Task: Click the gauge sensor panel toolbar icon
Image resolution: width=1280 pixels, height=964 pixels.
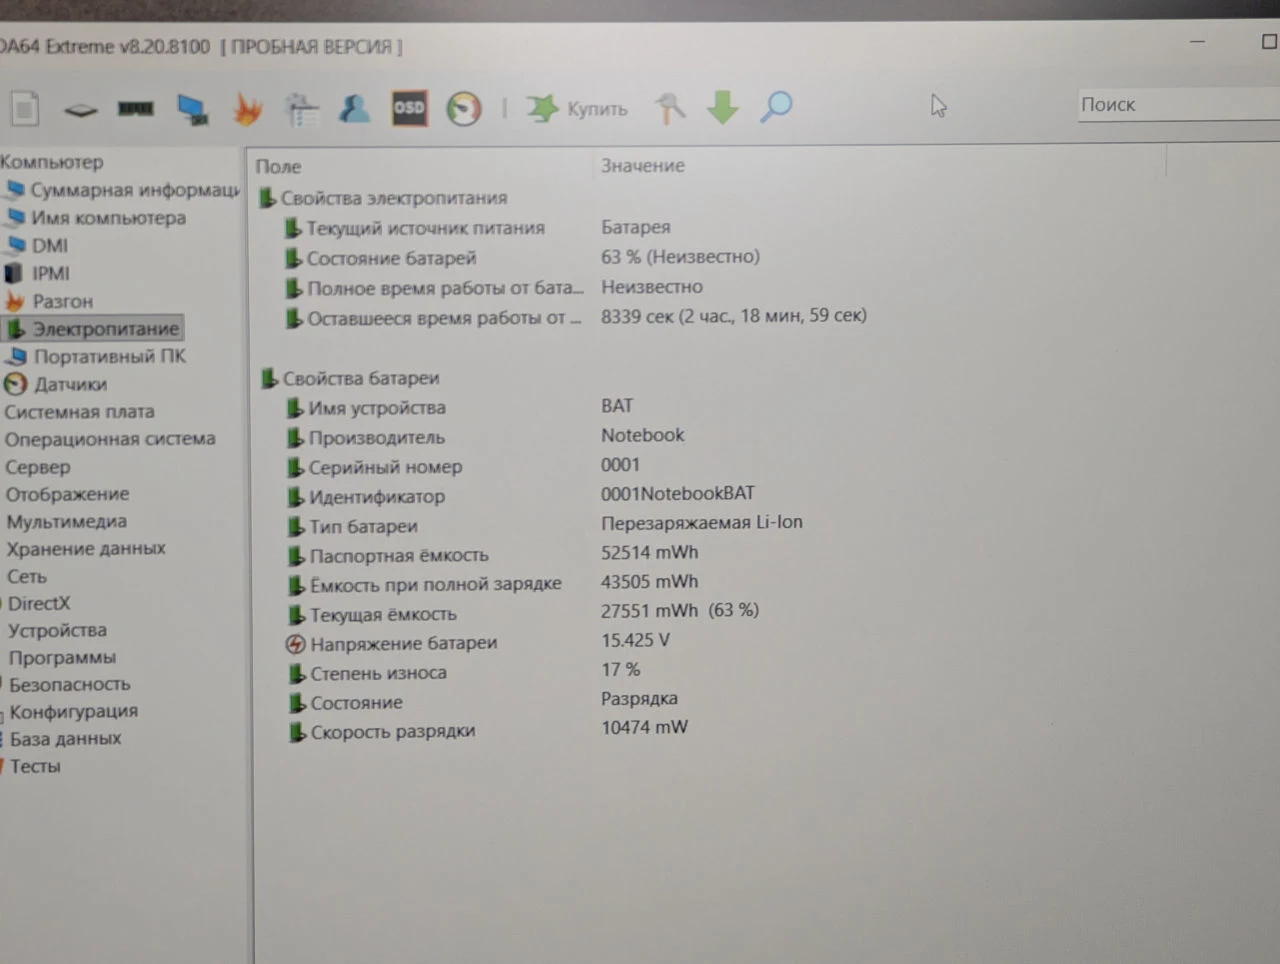Action: tap(463, 108)
